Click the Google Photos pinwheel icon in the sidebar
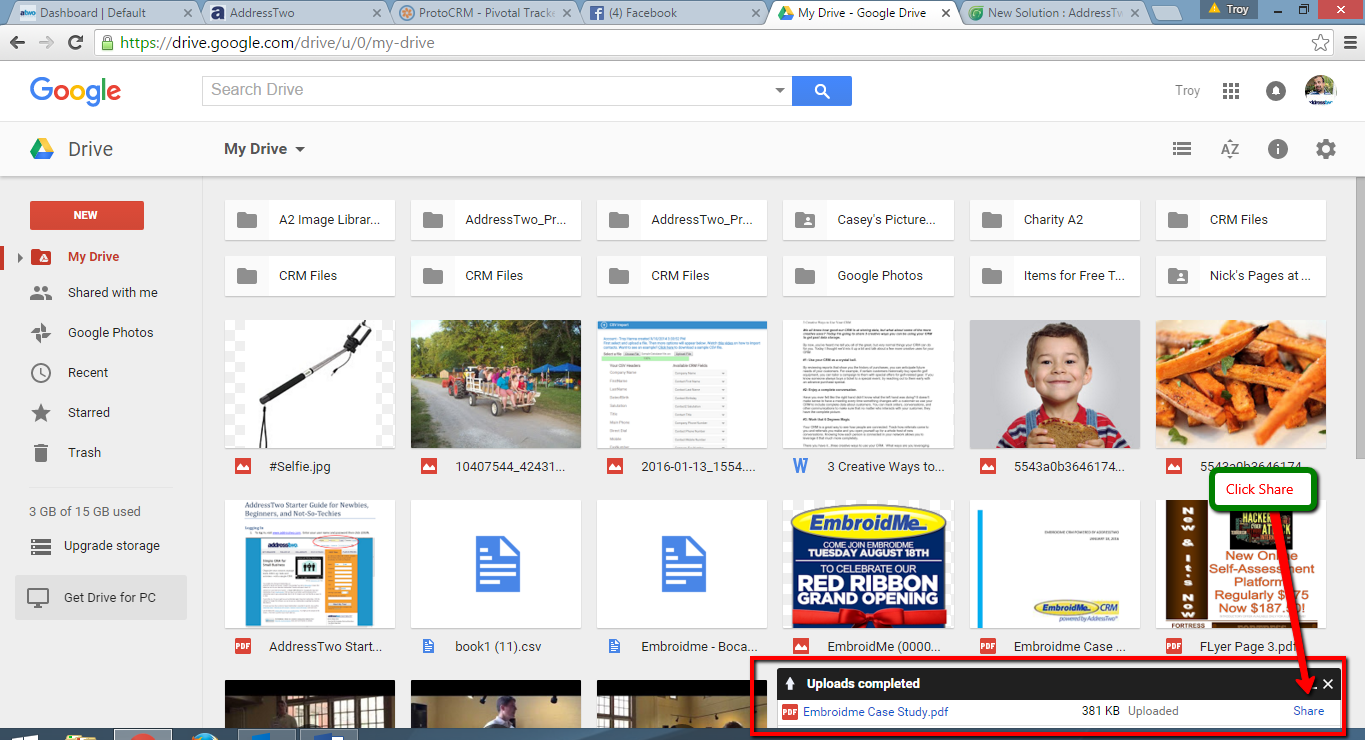1365x740 pixels. tap(41, 332)
